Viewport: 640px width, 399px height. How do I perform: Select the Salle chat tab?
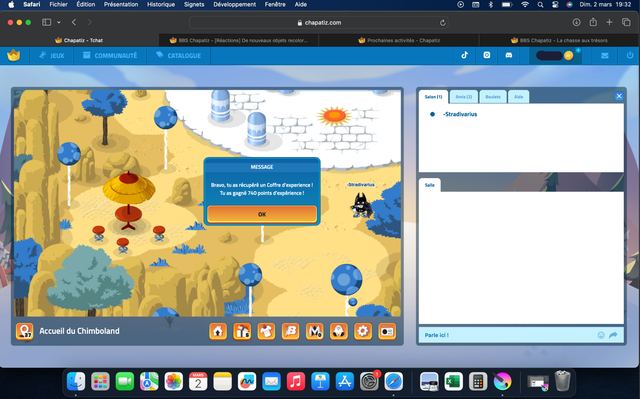pyautogui.click(x=429, y=185)
